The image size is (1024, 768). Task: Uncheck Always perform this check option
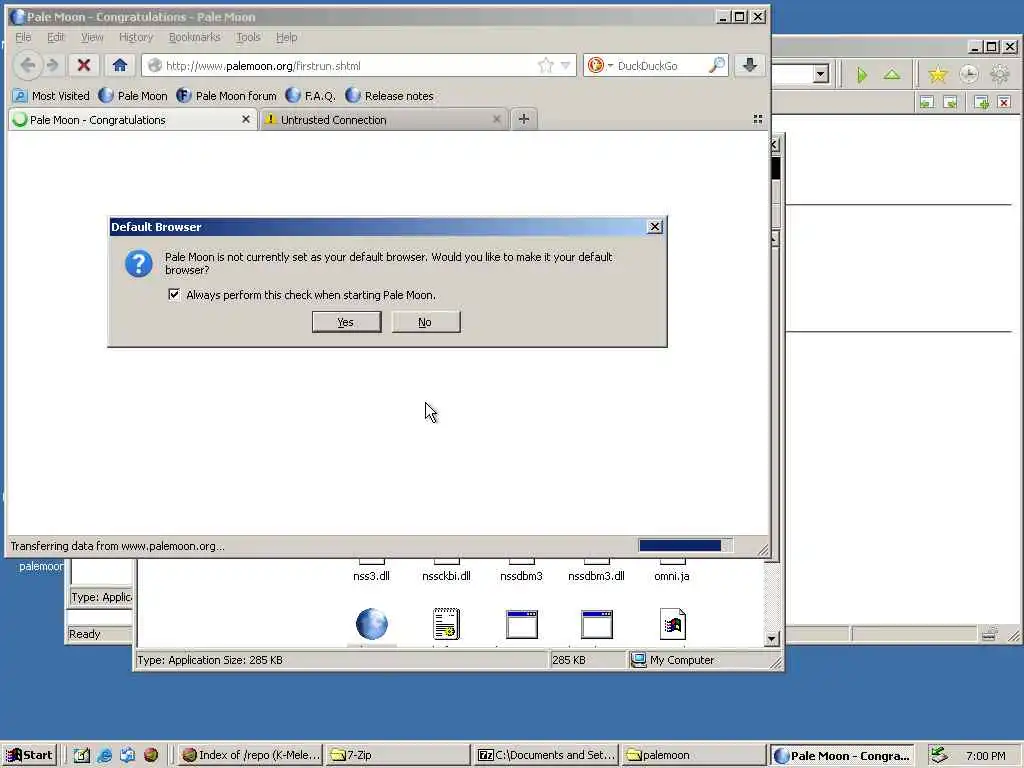click(174, 295)
